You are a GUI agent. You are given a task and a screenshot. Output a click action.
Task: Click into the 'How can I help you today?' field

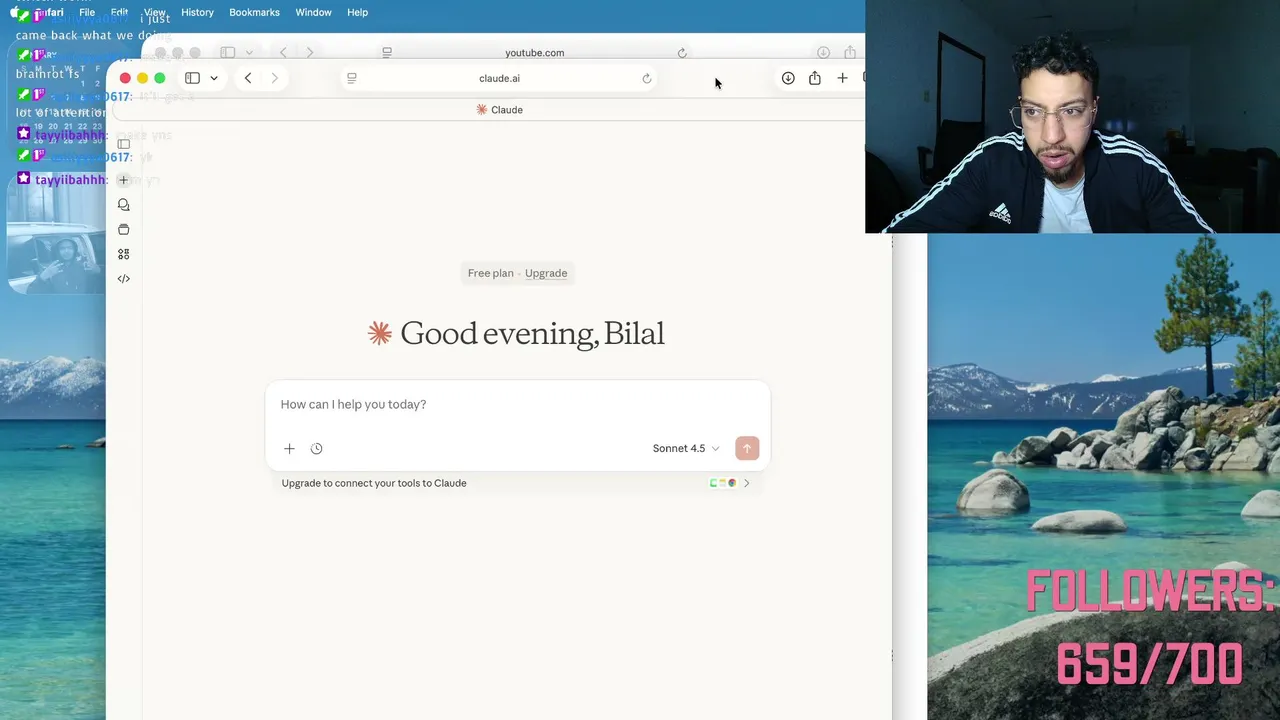[x=517, y=404]
